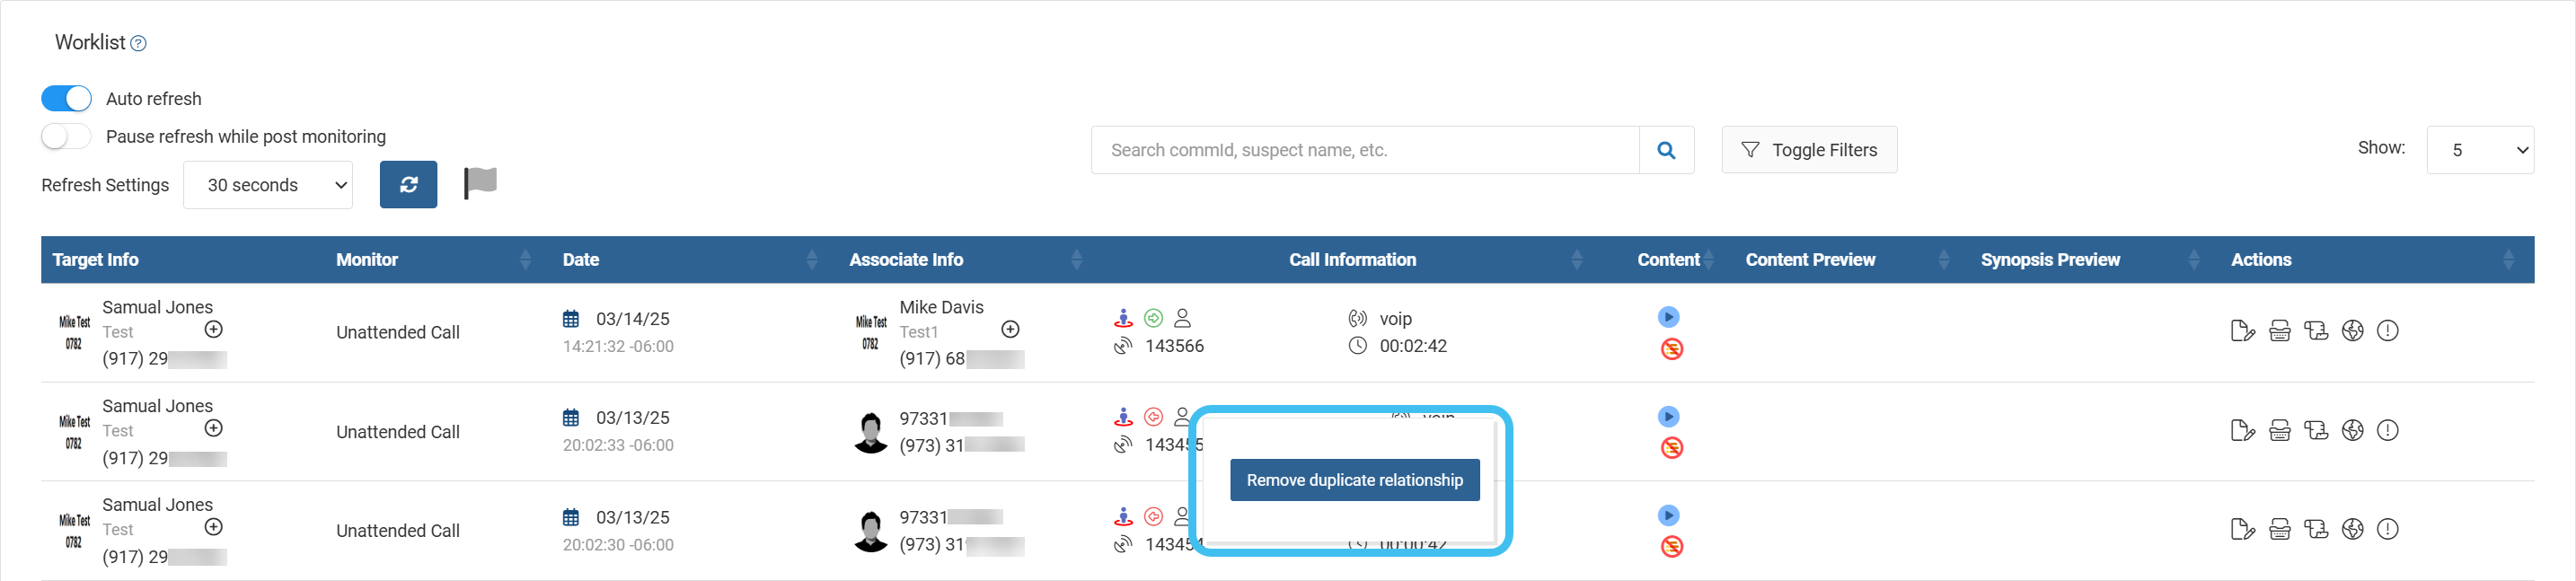
Task: Click the document edit icon in first row
Action: (2242, 331)
